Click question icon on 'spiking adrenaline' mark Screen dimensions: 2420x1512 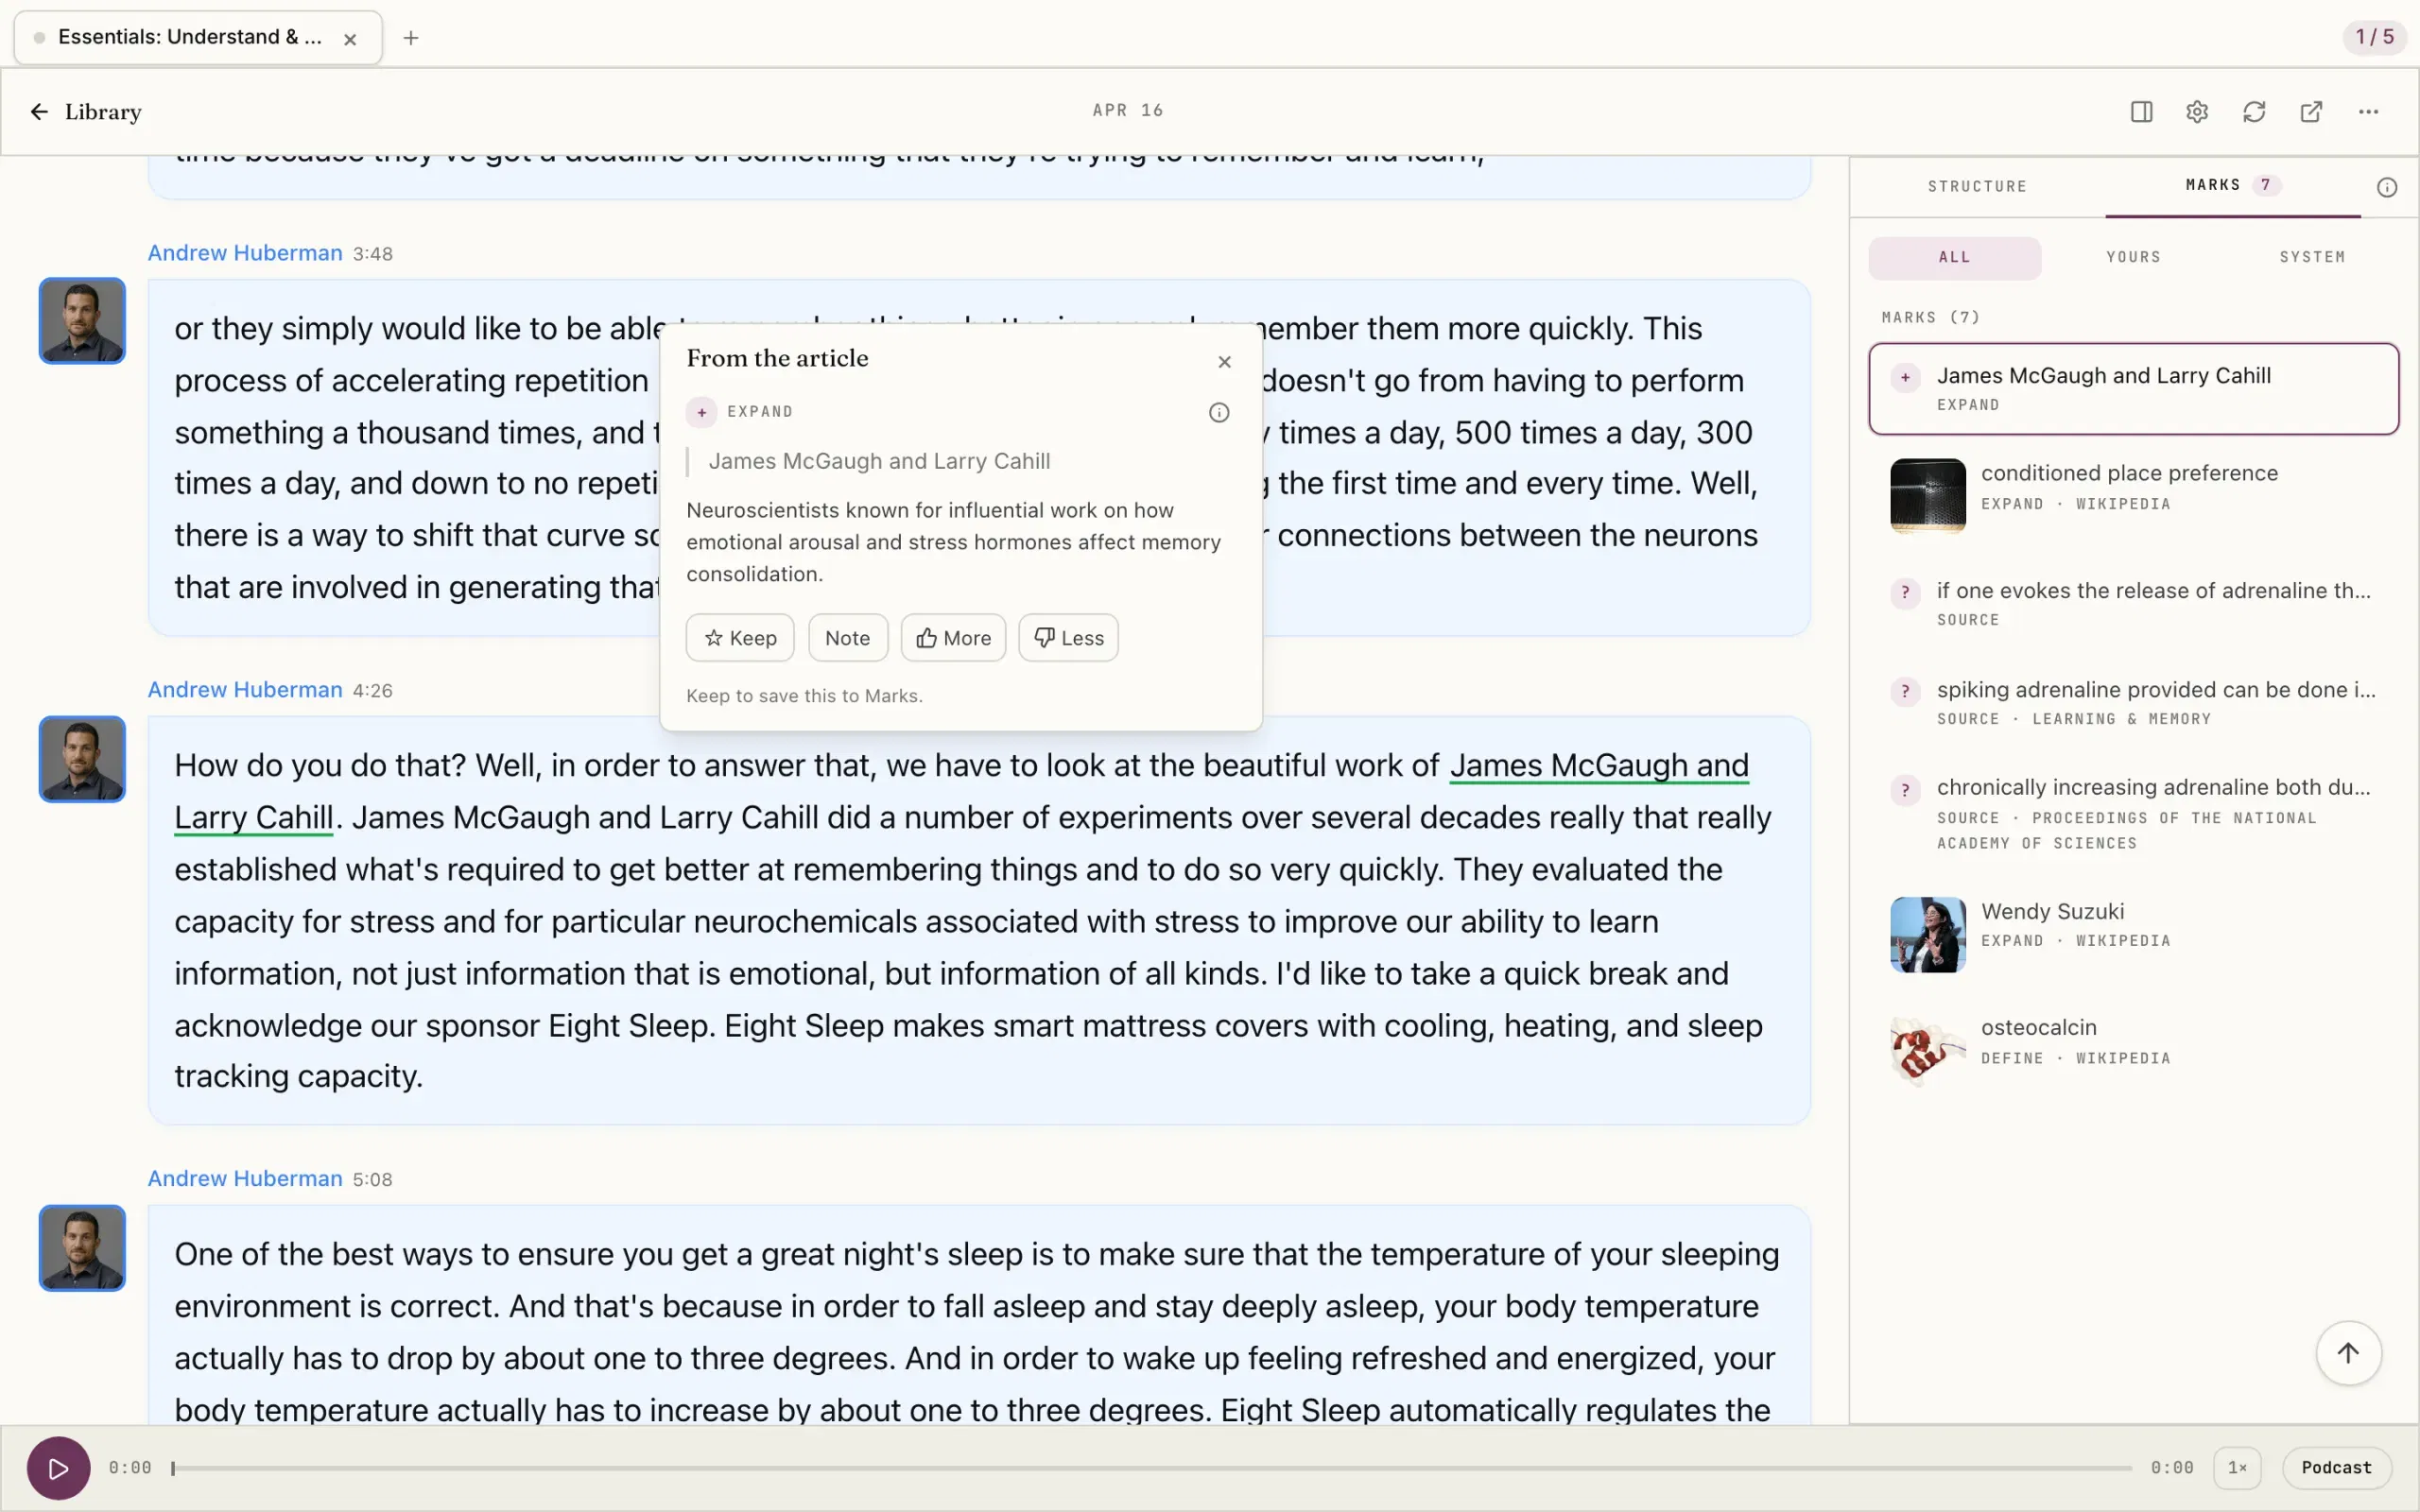point(1905,691)
